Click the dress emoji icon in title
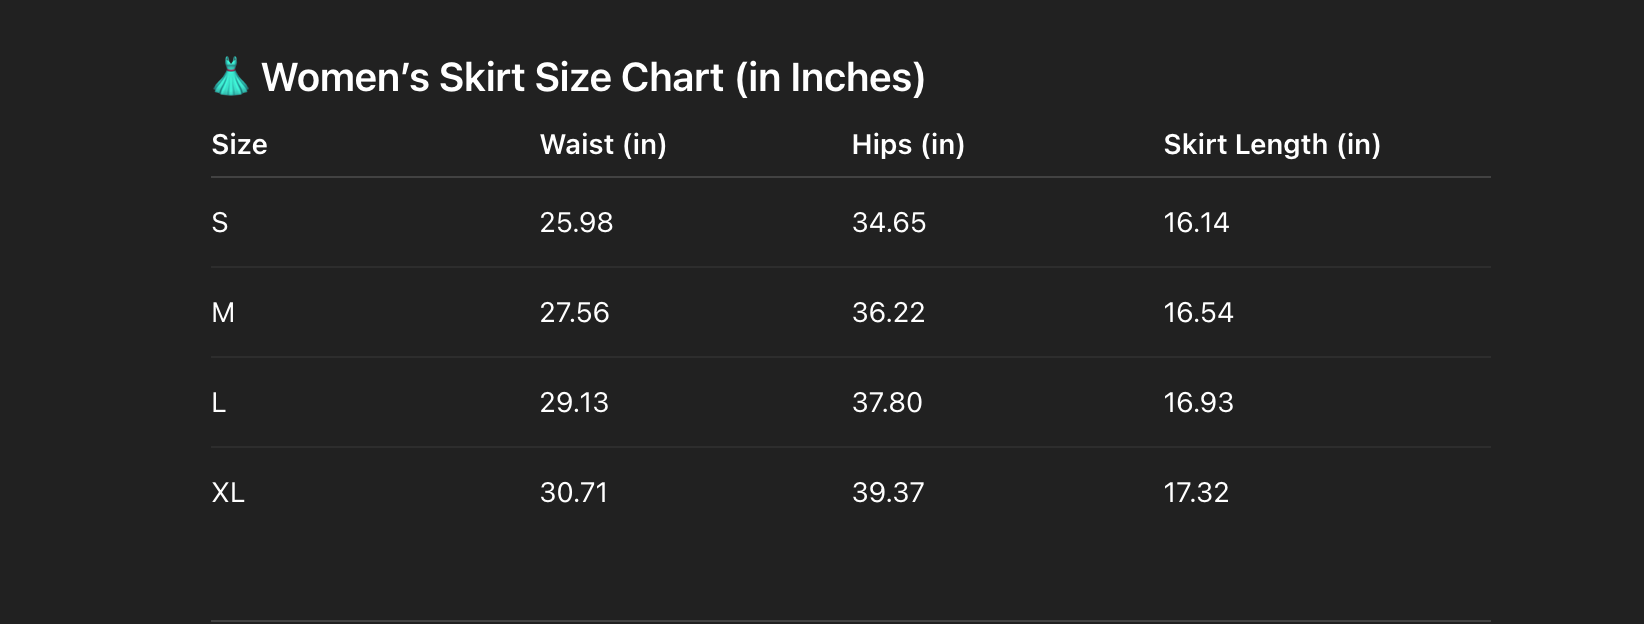 (x=231, y=77)
